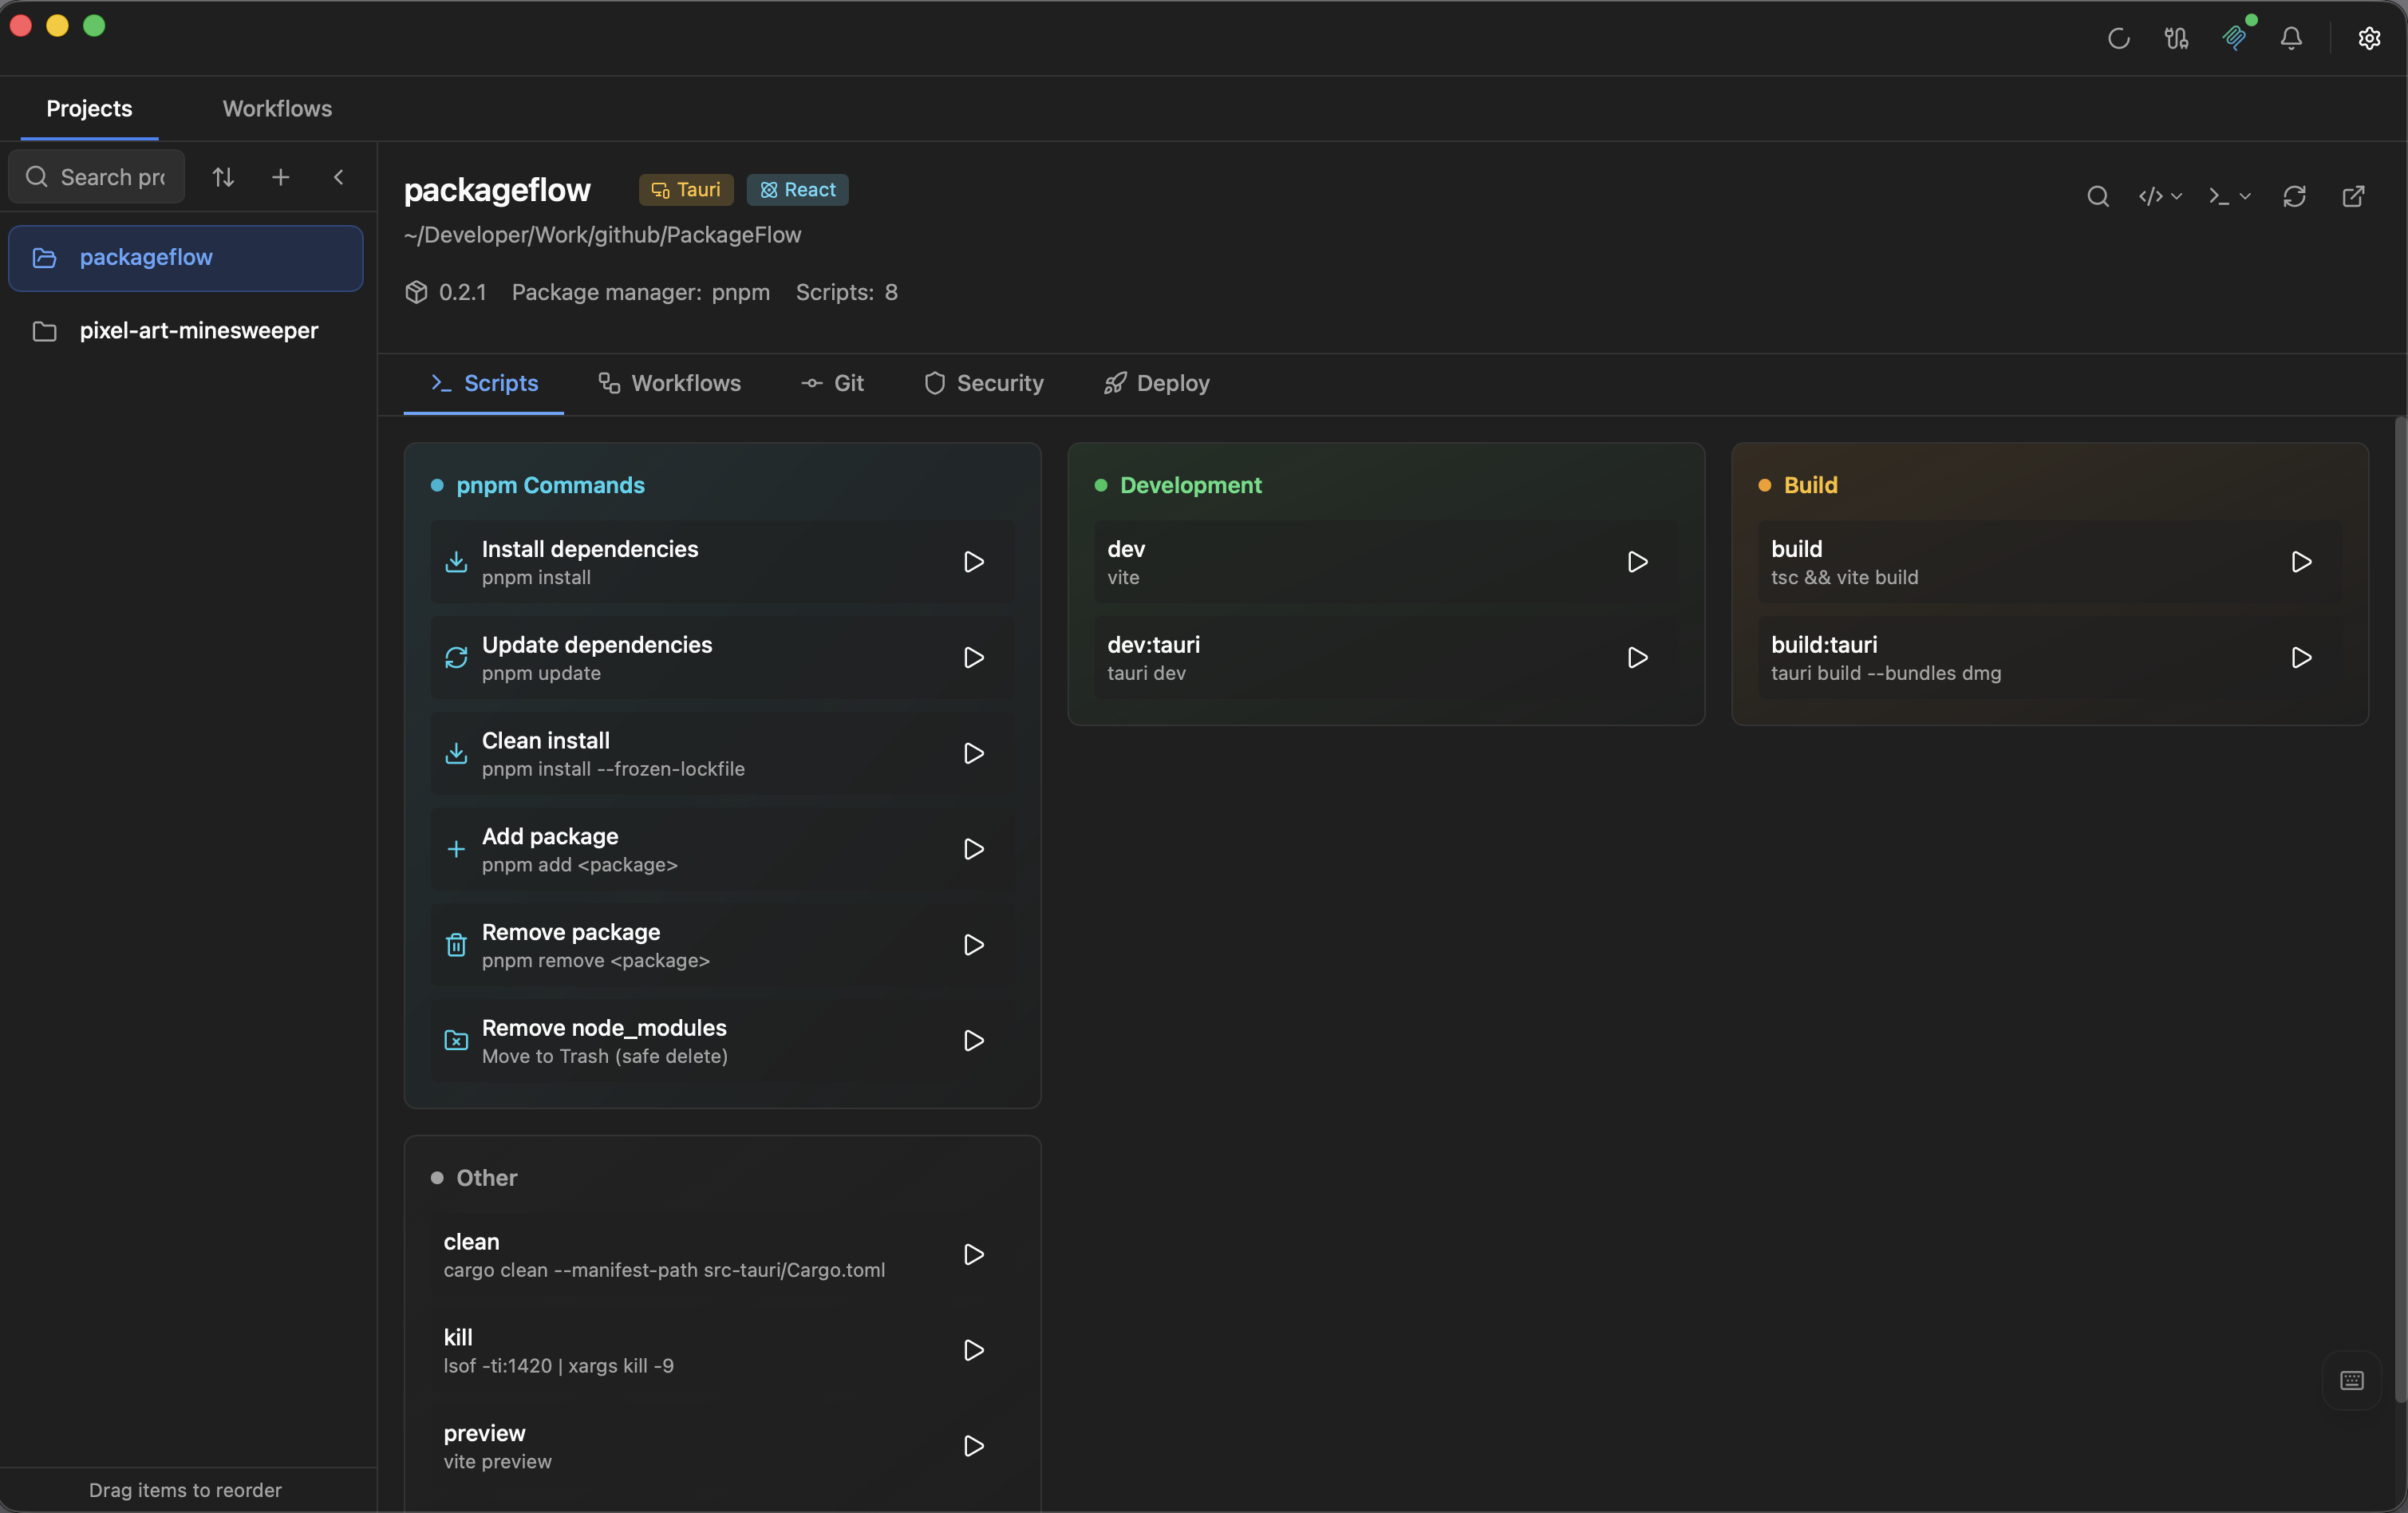Open settings via gear icon

pos(2369,38)
